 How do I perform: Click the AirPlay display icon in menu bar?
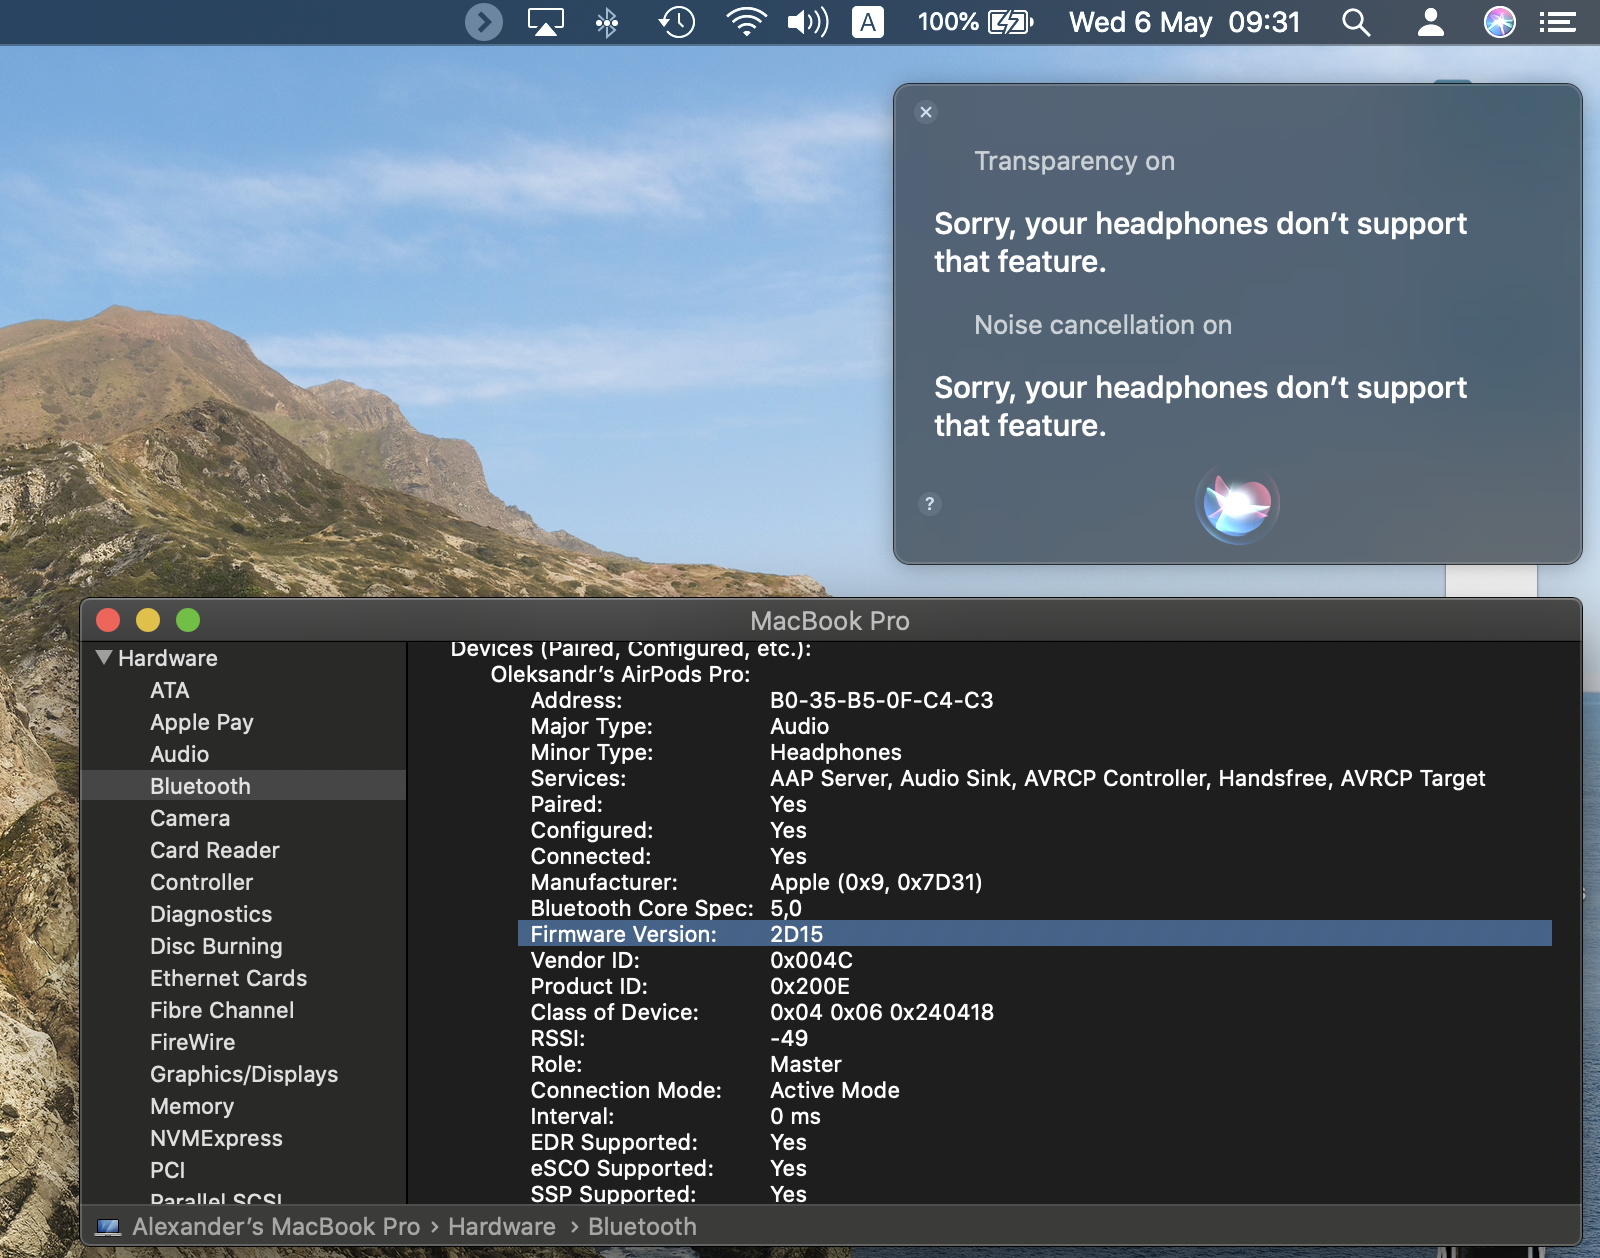pos(546,22)
